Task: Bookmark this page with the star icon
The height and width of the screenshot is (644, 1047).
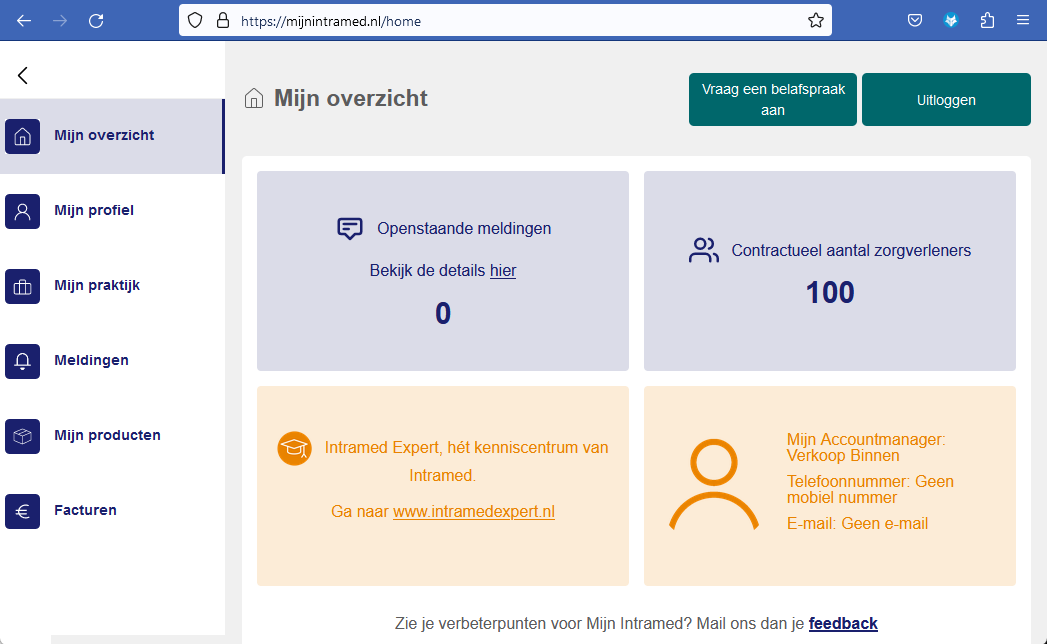Action: coord(815,21)
